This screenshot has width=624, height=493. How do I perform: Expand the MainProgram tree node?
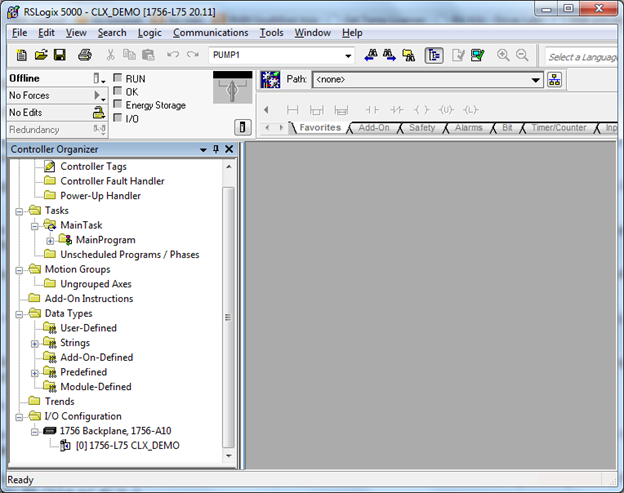(x=50, y=240)
